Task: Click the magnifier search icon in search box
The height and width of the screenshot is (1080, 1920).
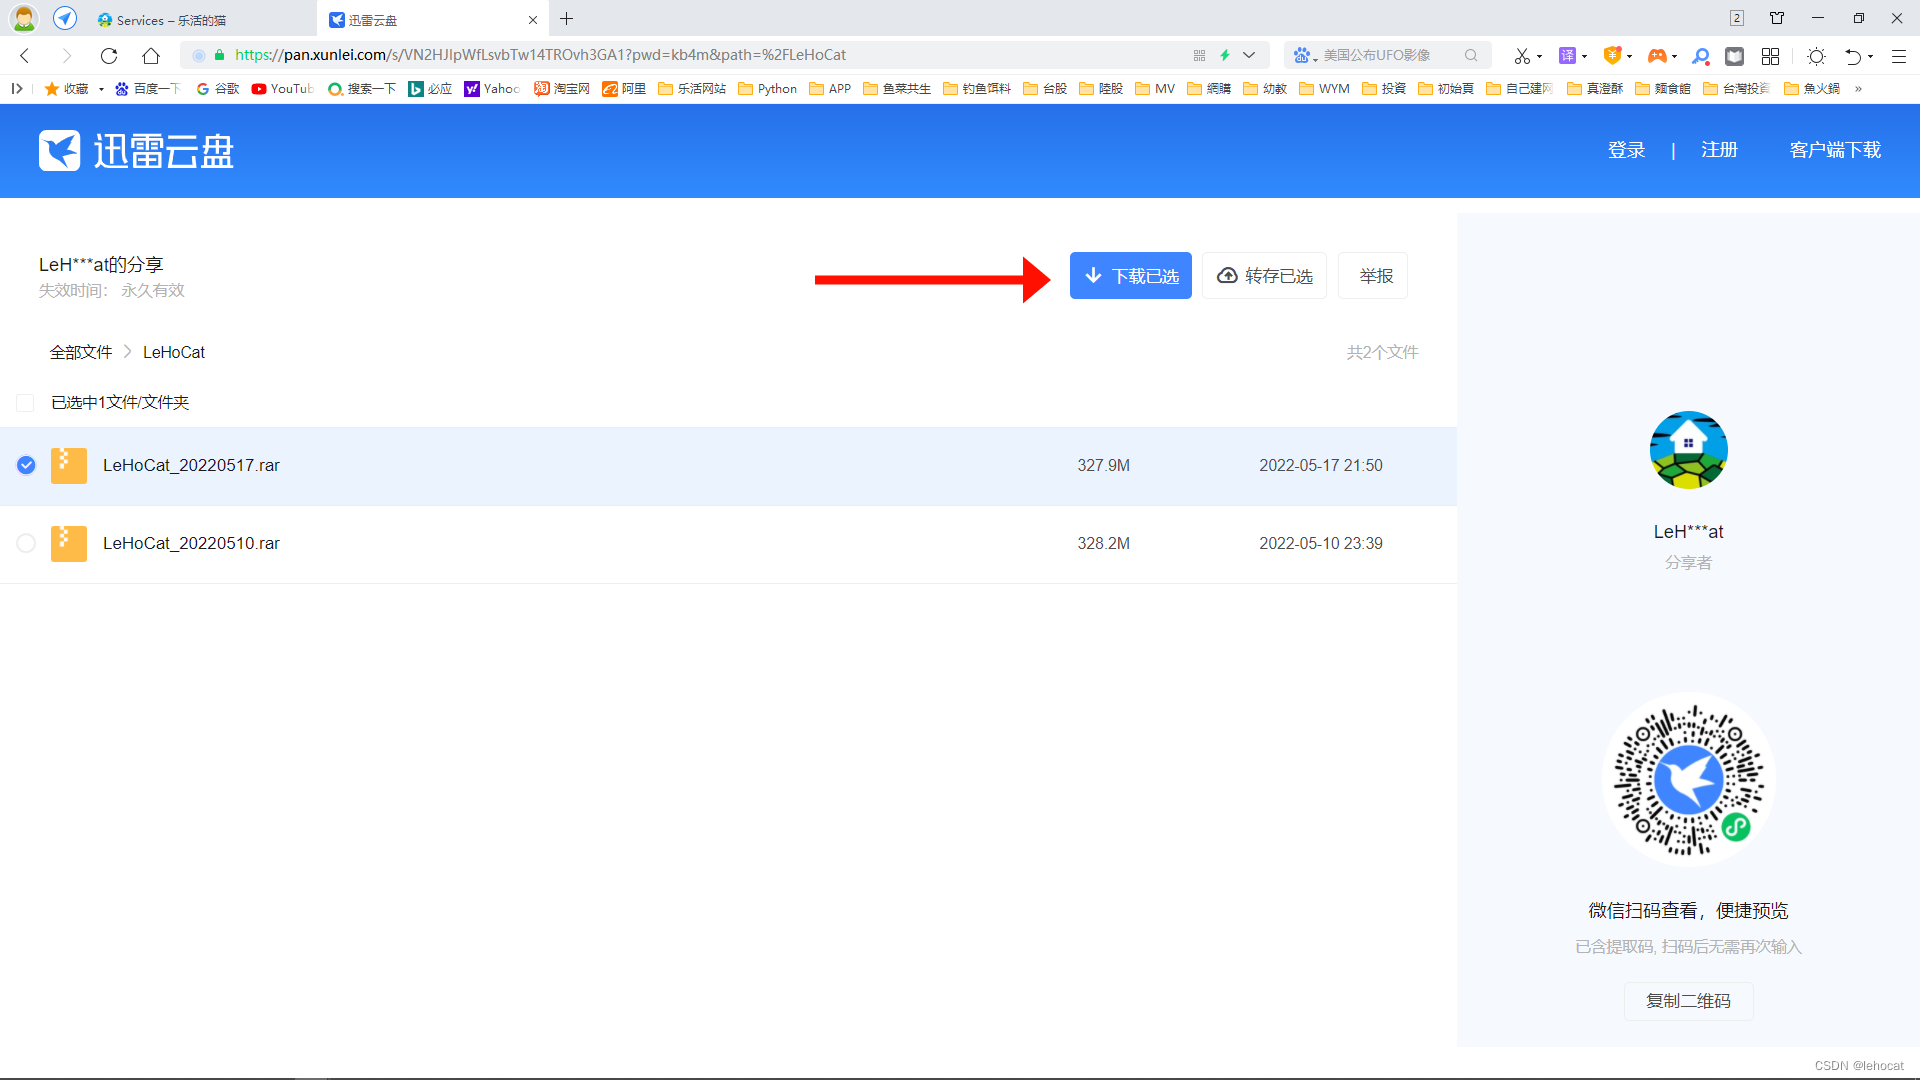Action: [1471, 56]
